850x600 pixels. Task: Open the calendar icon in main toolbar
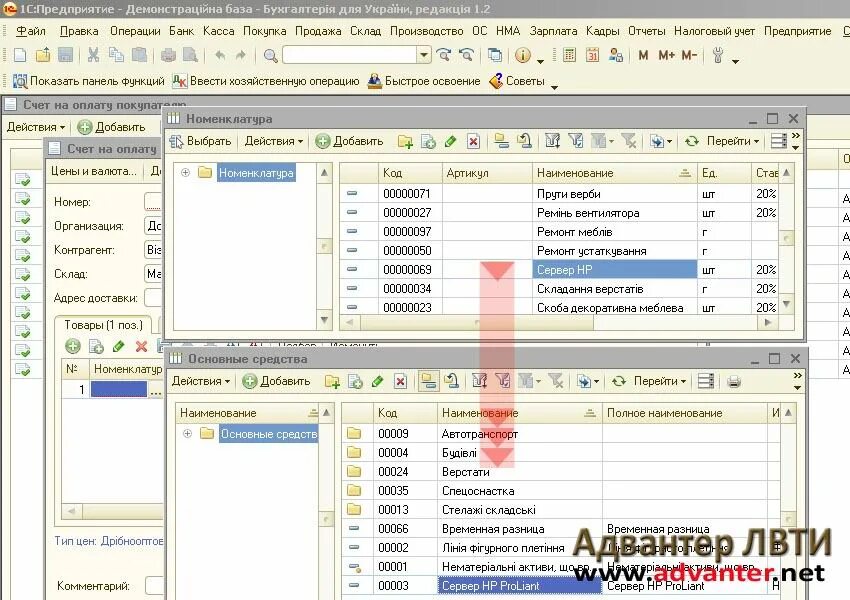(592, 55)
